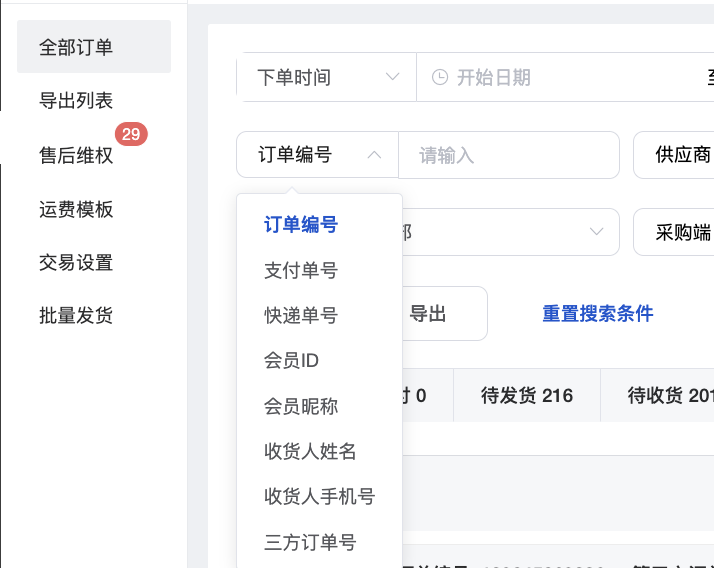Switch to the 待发货 216 tab
Image resolution: width=714 pixels, height=568 pixels.
(527, 396)
